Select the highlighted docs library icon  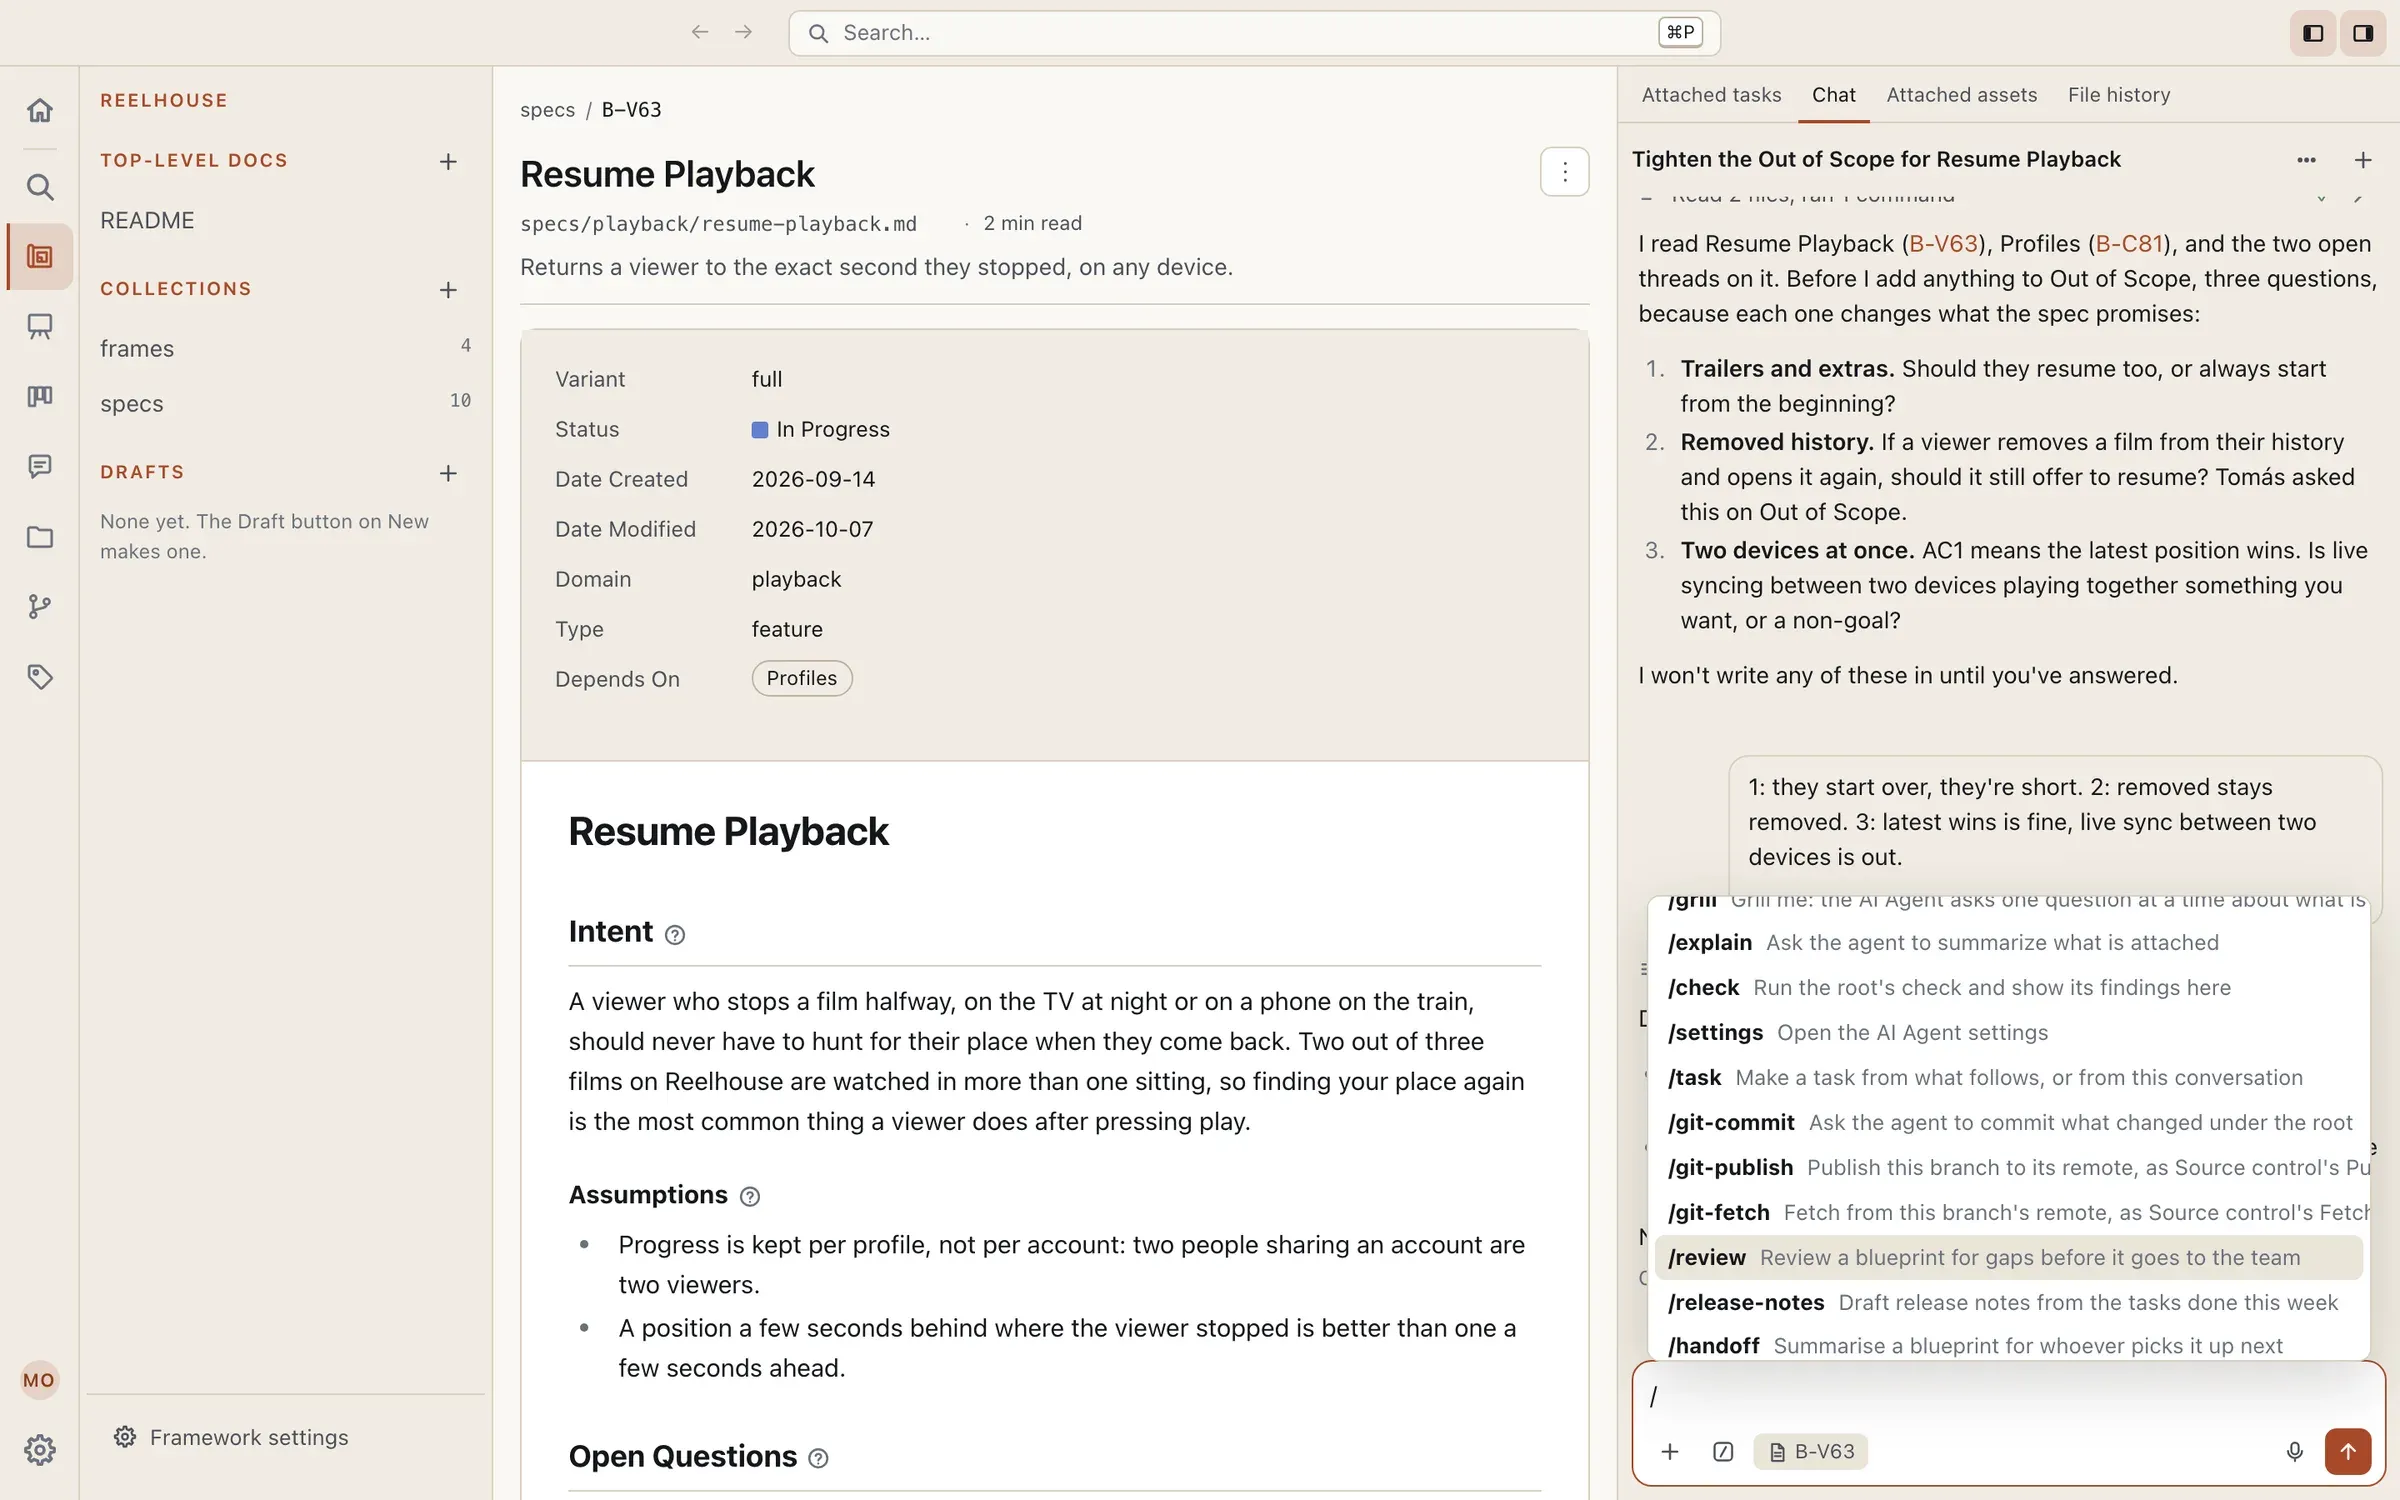pos(40,257)
